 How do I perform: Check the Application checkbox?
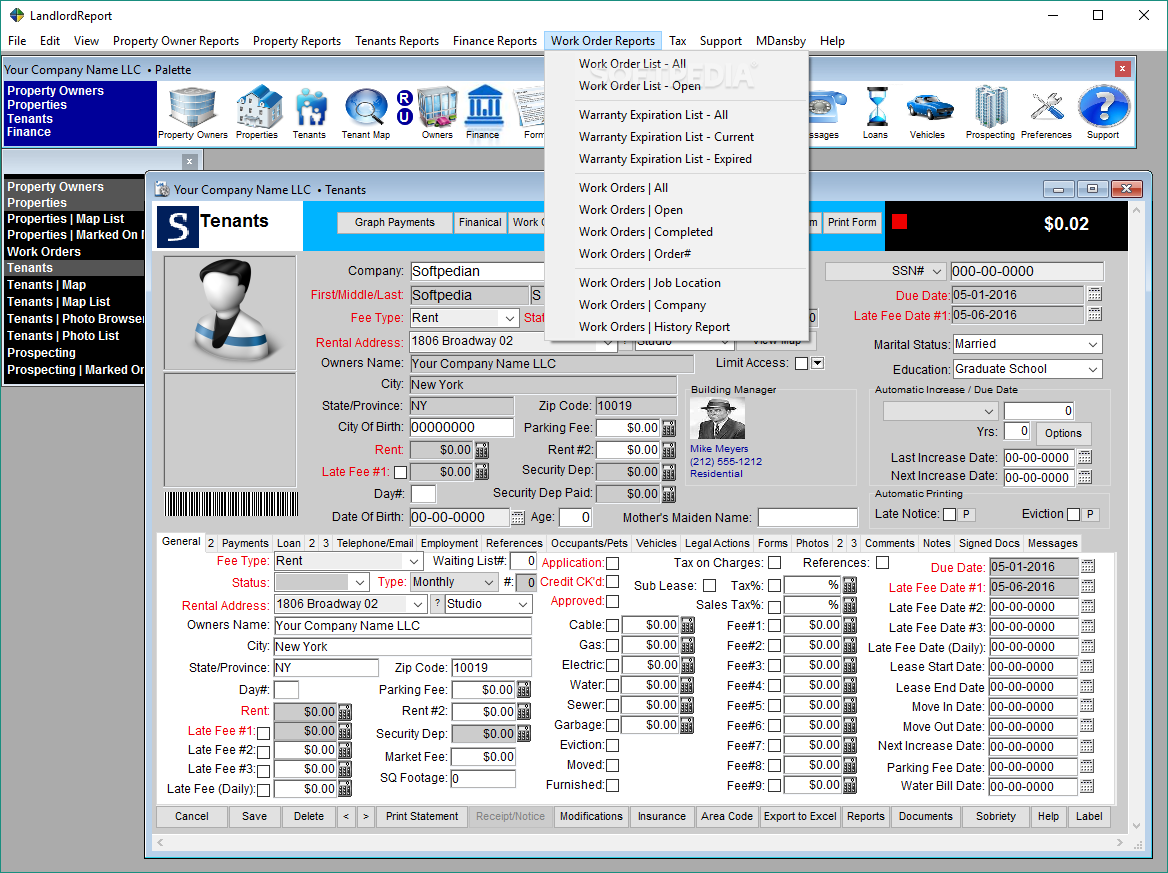(x=612, y=563)
